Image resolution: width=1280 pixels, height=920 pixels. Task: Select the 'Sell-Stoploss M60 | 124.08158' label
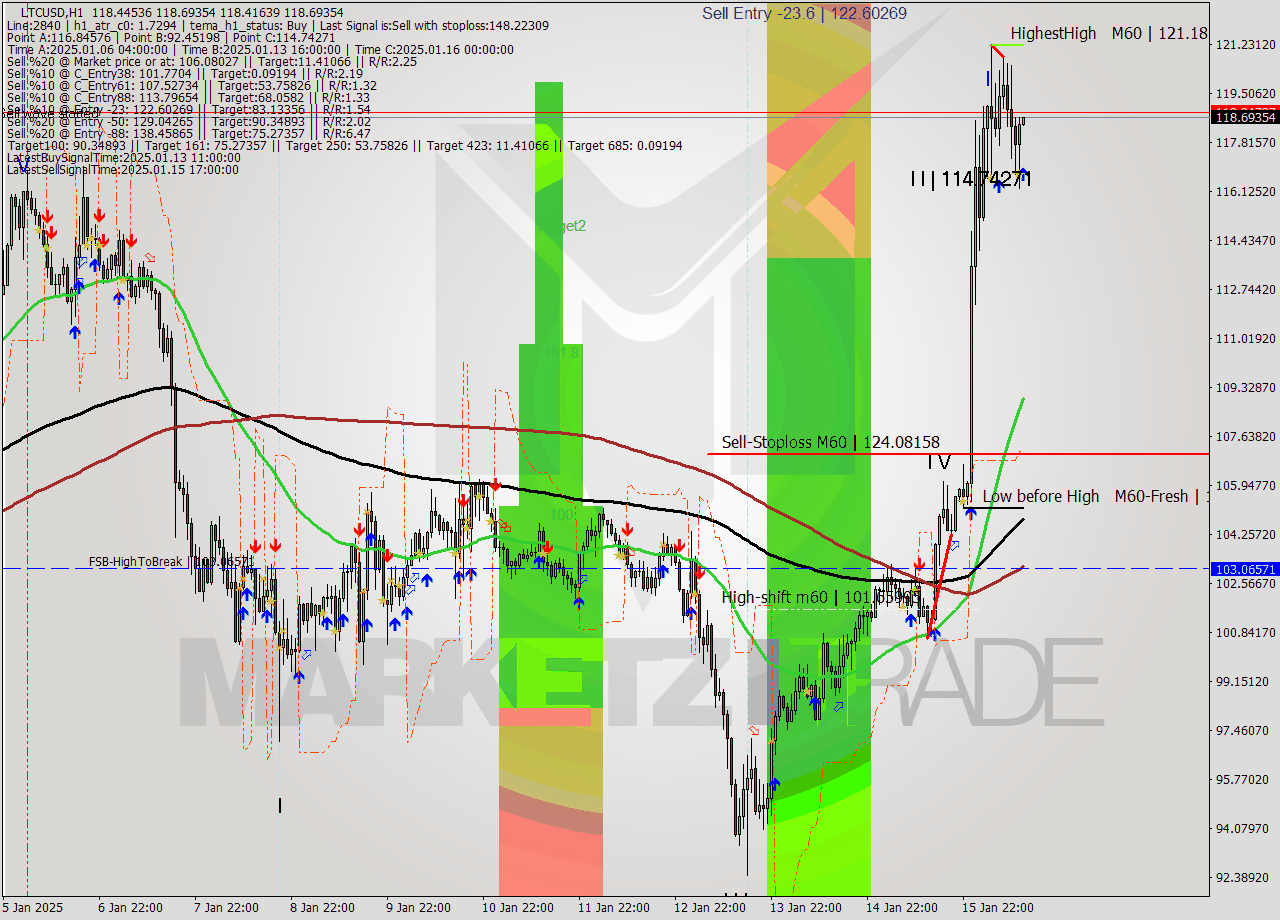coord(831,442)
